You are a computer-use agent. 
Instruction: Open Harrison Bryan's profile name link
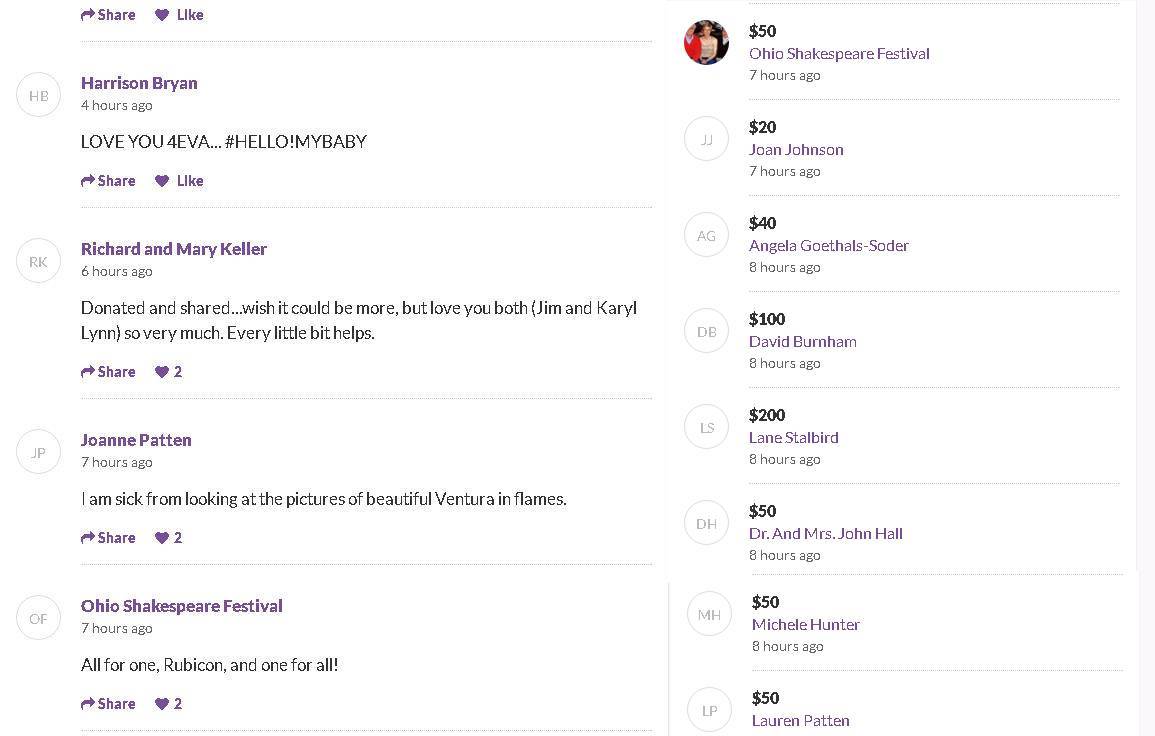pyautogui.click(x=139, y=83)
